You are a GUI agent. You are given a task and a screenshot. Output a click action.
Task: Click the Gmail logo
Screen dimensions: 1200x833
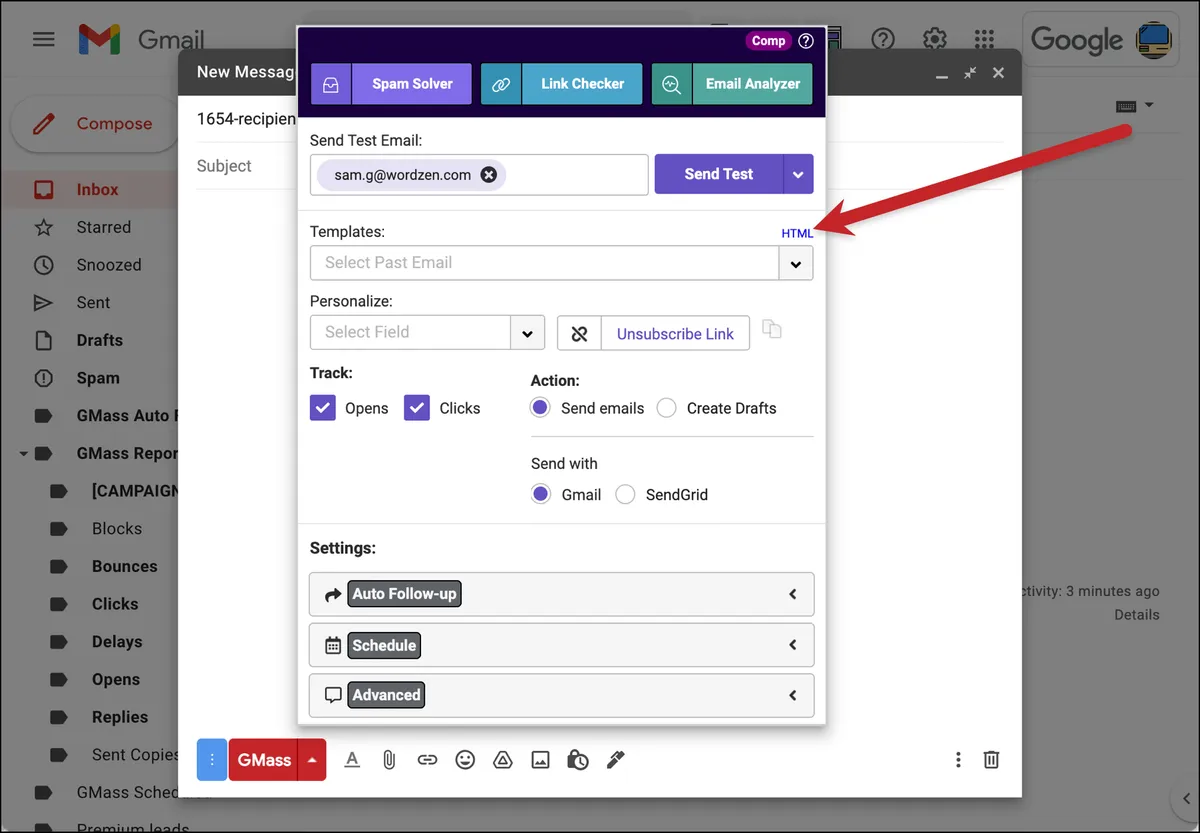point(142,40)
